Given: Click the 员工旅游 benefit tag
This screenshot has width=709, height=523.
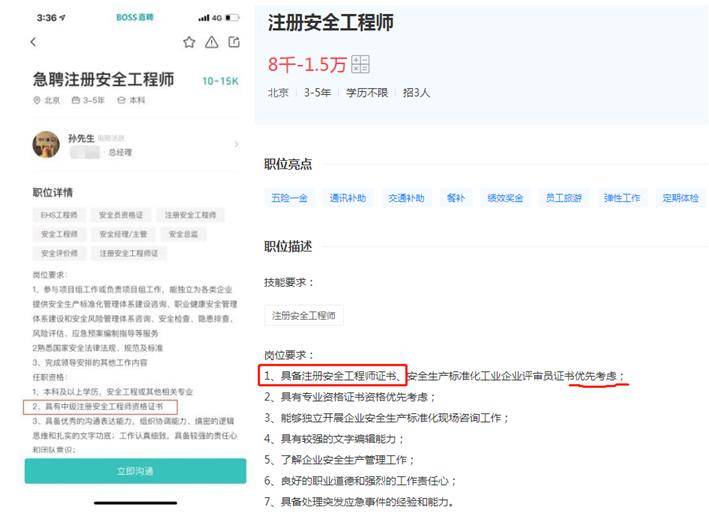Looking at the screenshot, I should click(x=563, y=198).
